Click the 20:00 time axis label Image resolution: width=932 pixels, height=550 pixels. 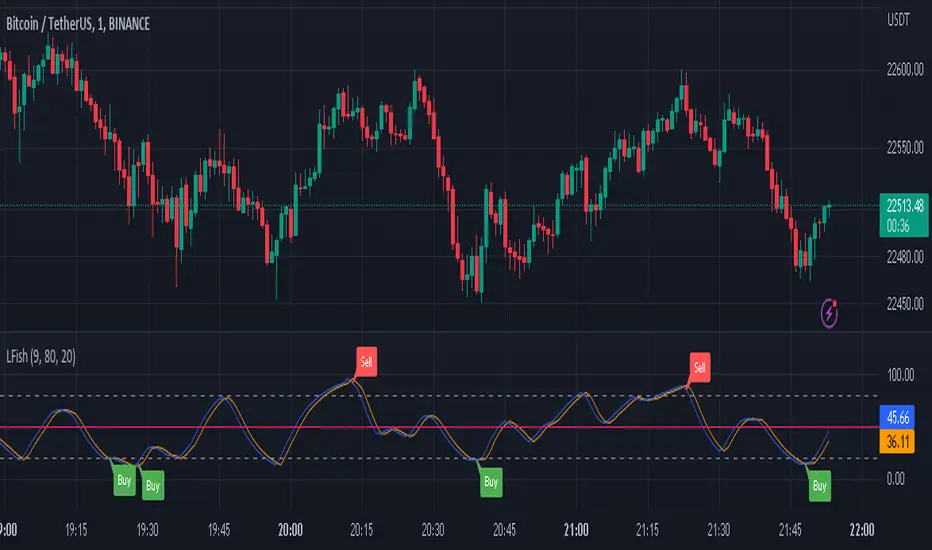[x=290, y=529]
